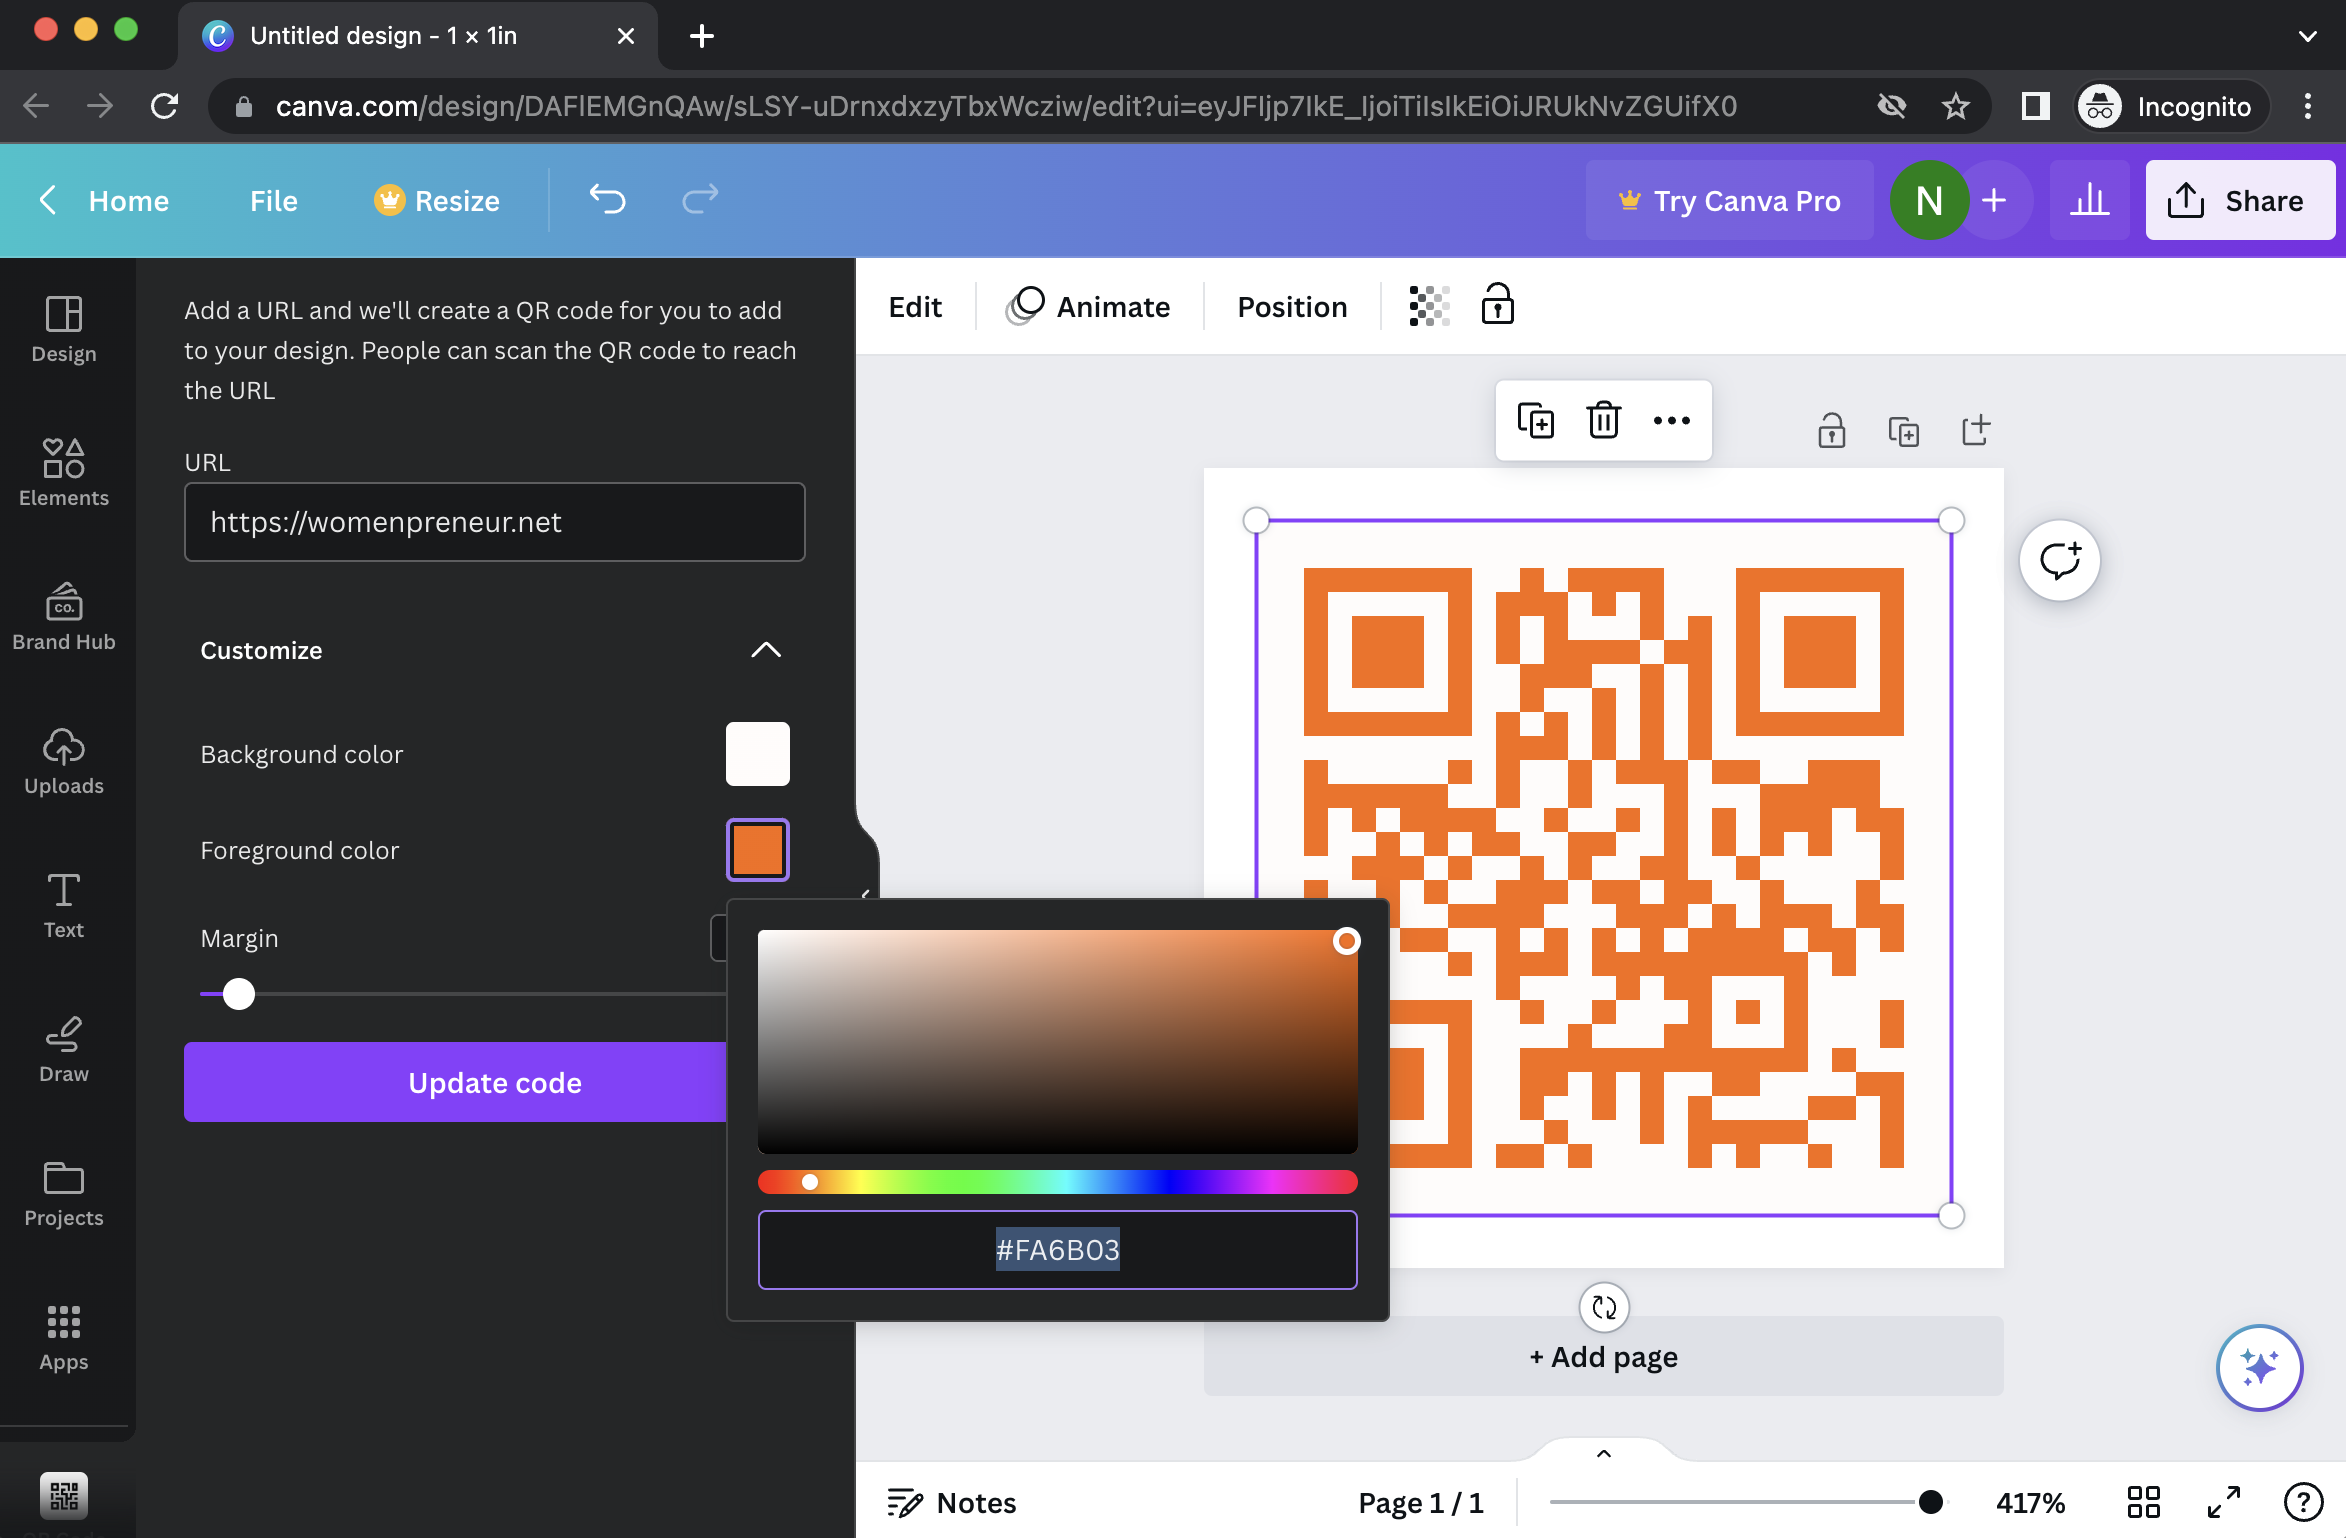This screenshot has height=1538, width=2346.
Task: Expand the pages strip chevron
Action: tap(1604, 1454)
